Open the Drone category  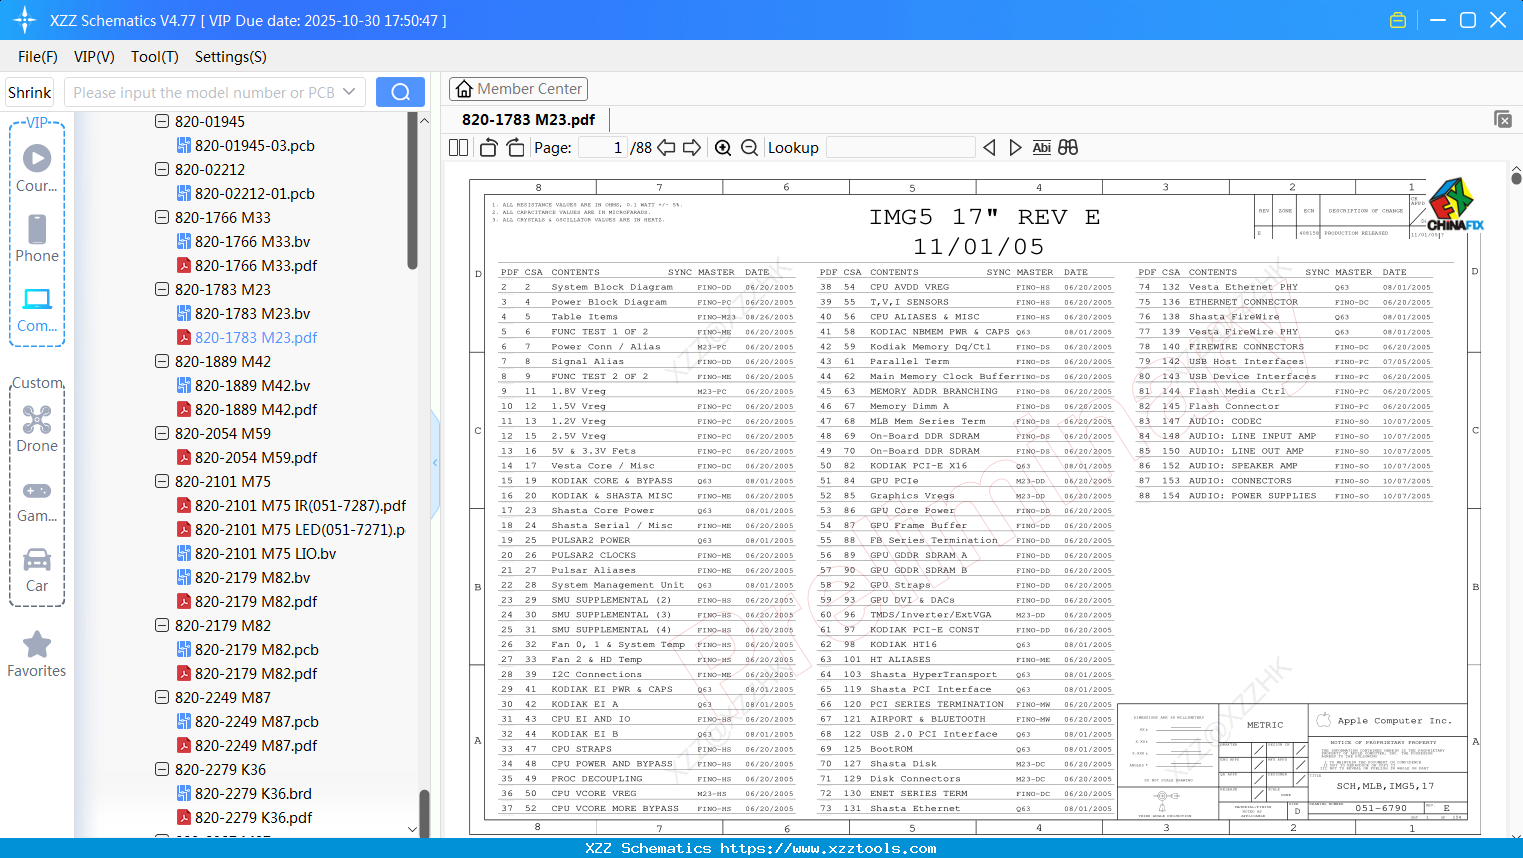click(x=37, y=429)
